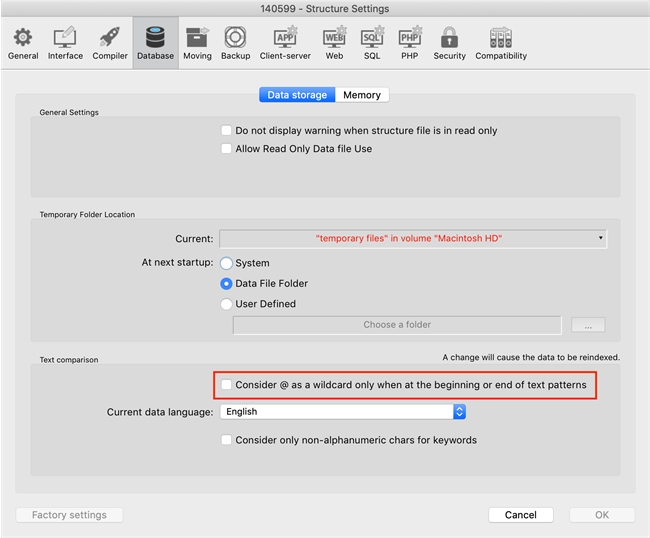Tick Do not display read only warning
650x538 pixels.
point(226,131)
